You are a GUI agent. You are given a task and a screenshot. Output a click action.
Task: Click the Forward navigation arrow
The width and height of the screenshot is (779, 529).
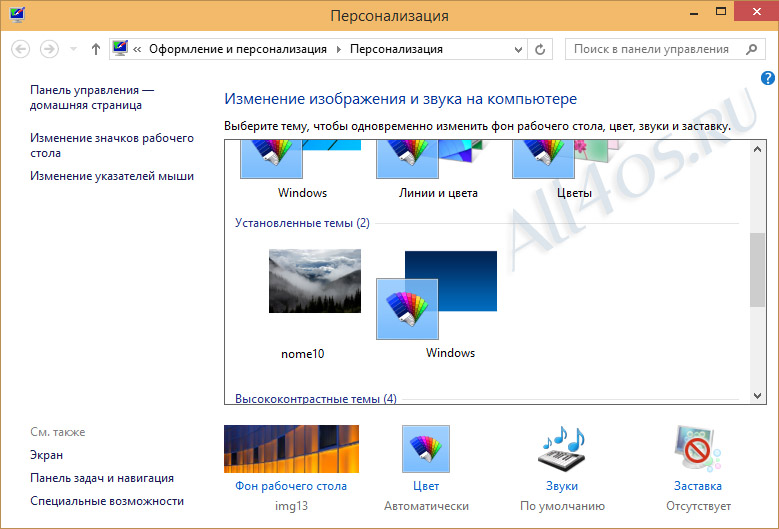tap(49, 49)
